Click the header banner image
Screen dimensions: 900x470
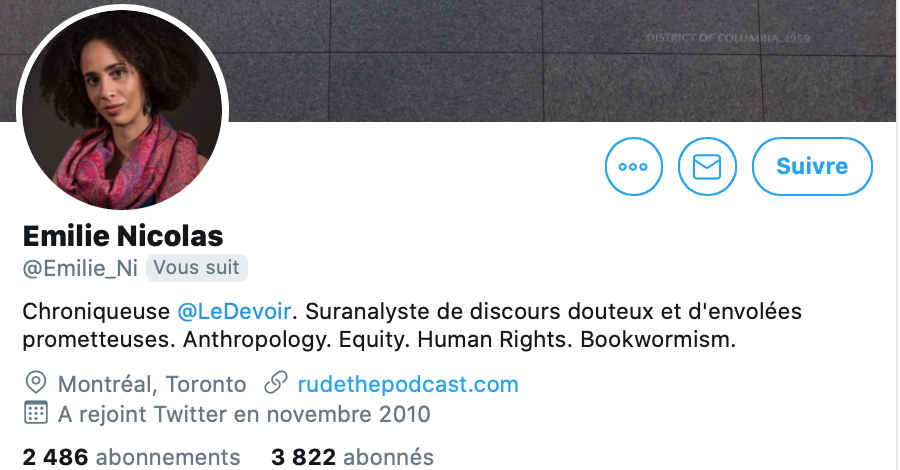[562, 61]
